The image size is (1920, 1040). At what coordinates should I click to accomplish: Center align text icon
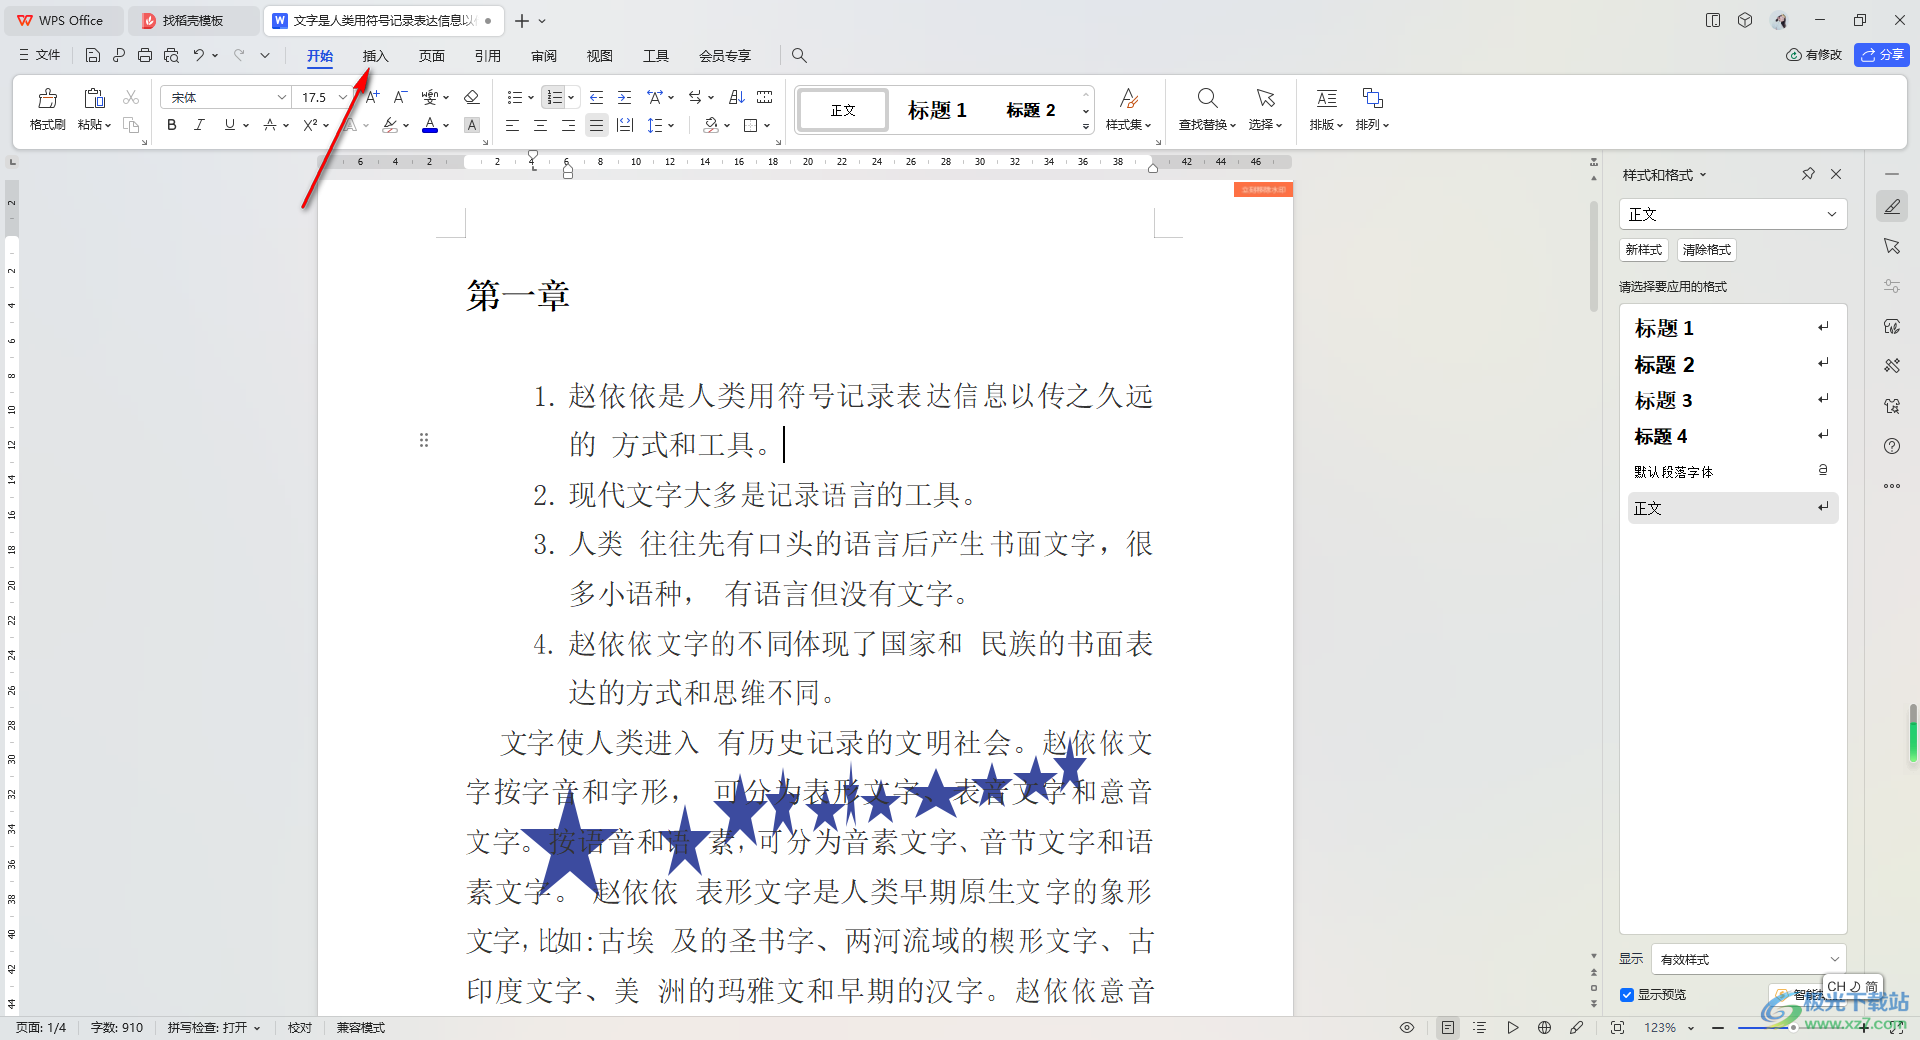click(x=540, y=125)
